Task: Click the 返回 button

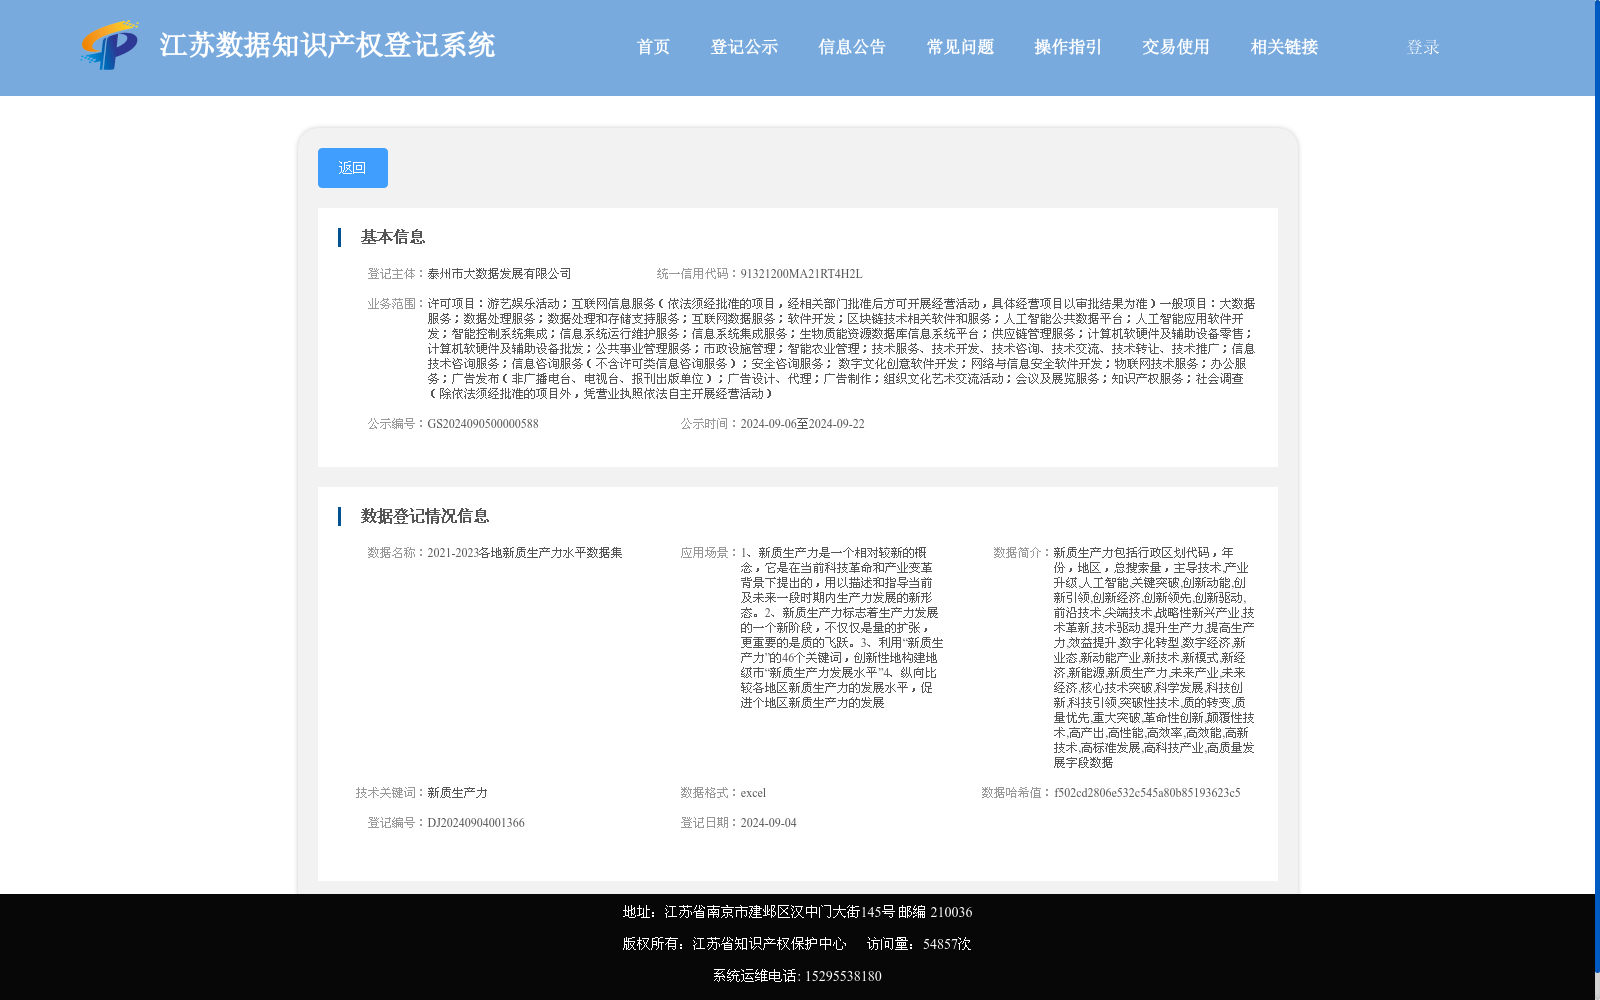Action: point(353,168)
